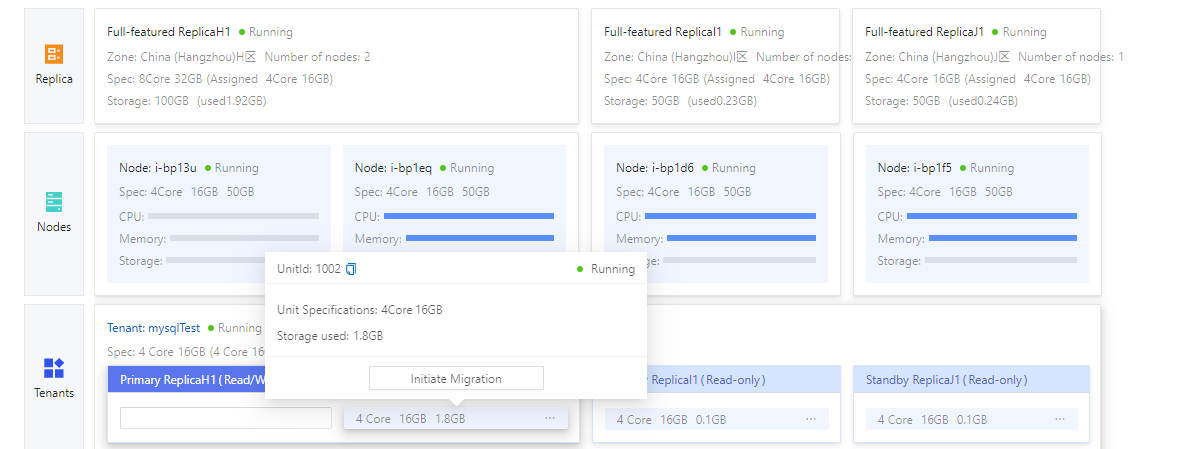The image size is (1178, 449).
Task: Select node card i-bp1f5
Action: click(x=977, y=214)
